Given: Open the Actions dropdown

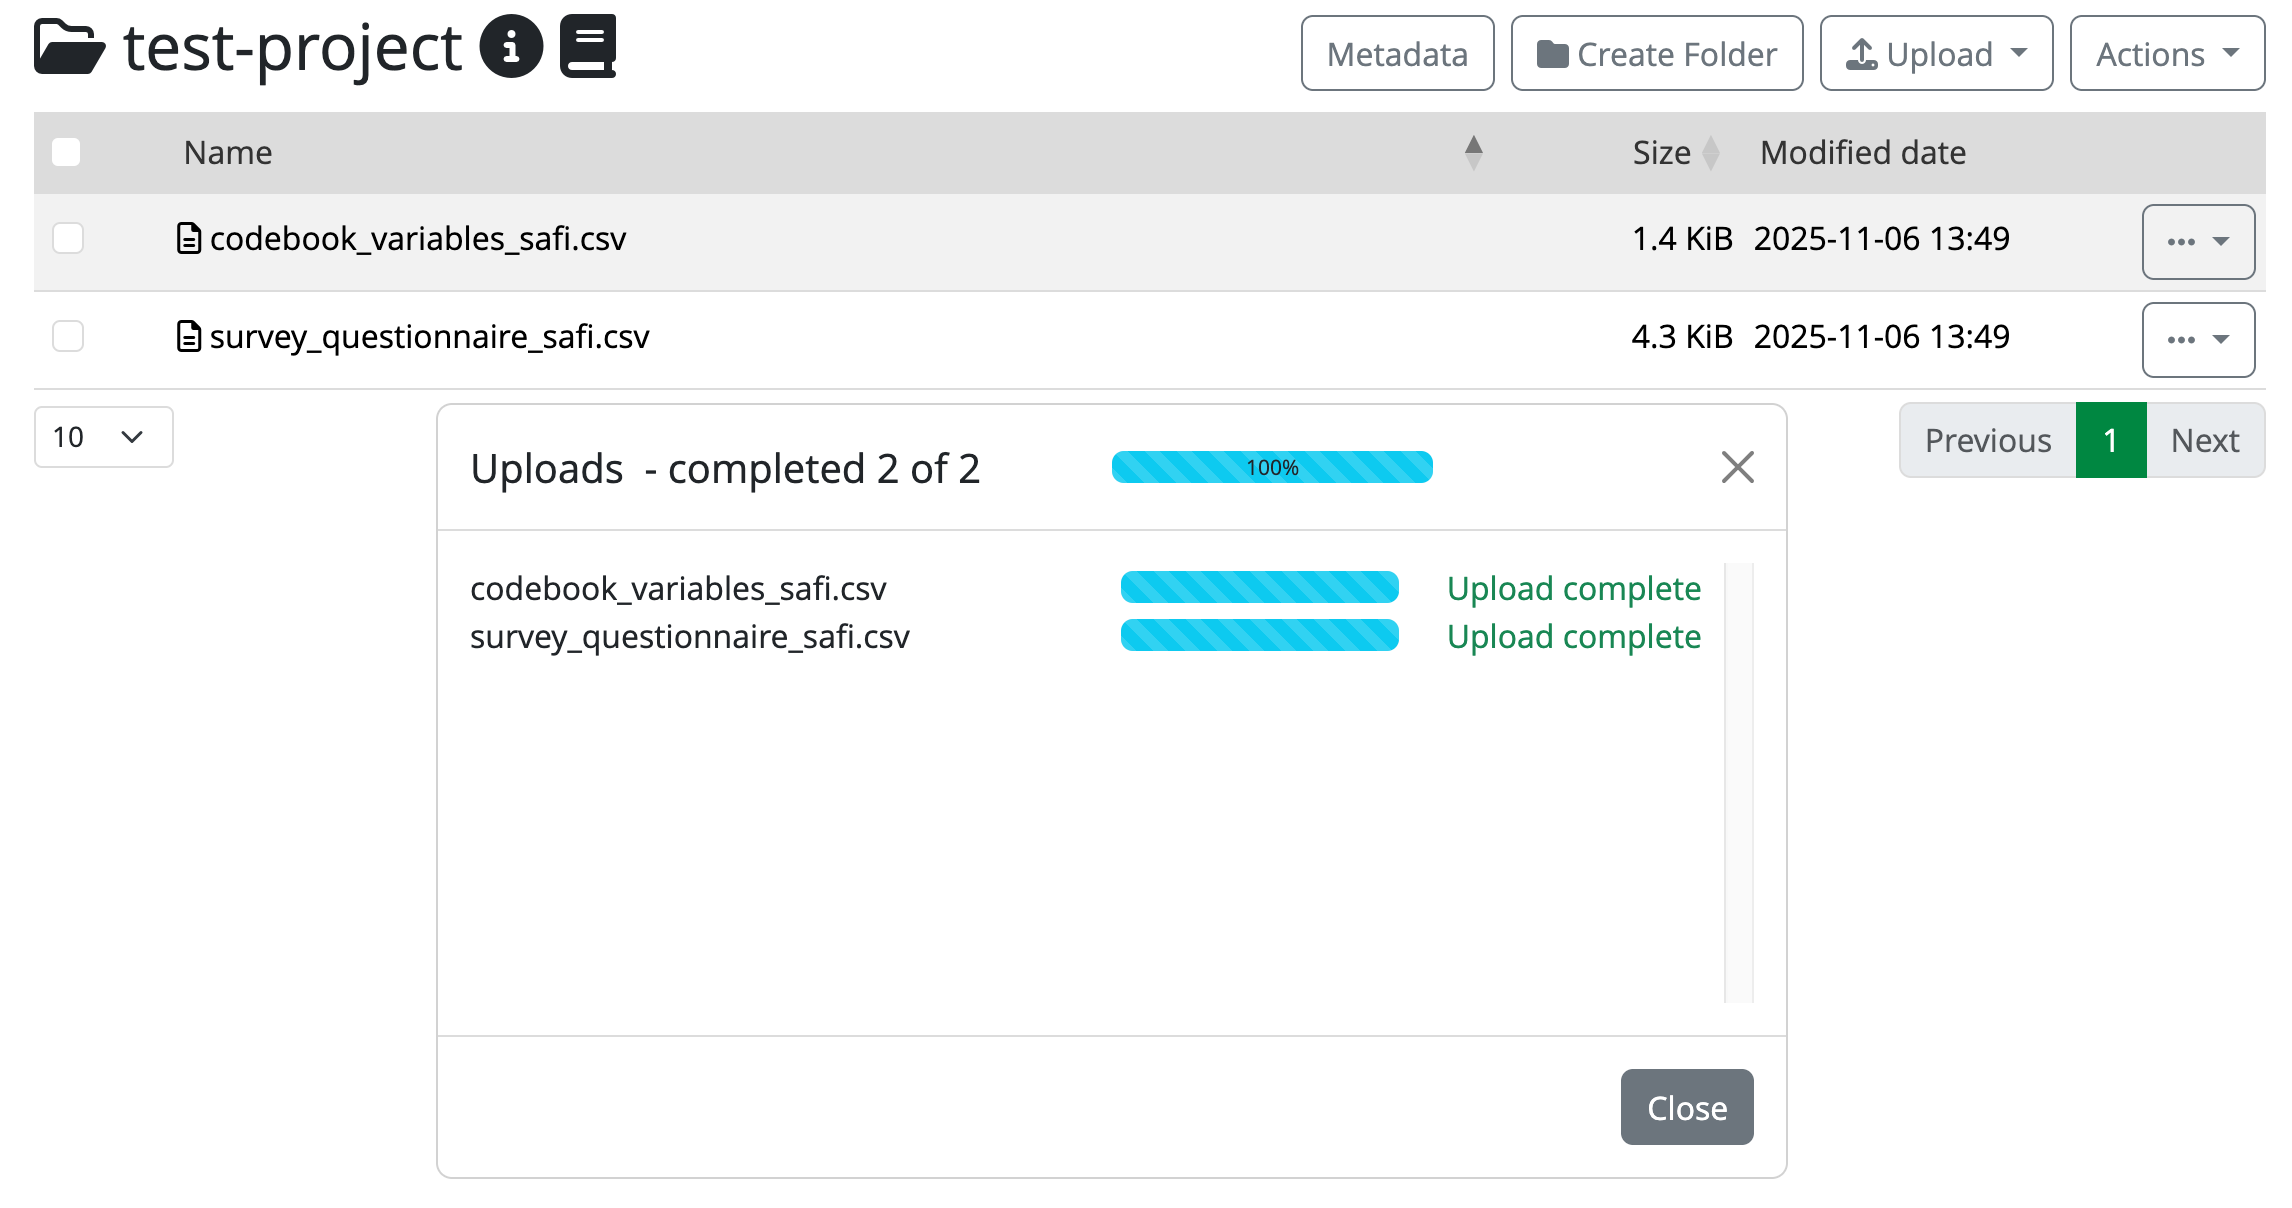Looking at the screenshot, I should [x=2166, y=53].
